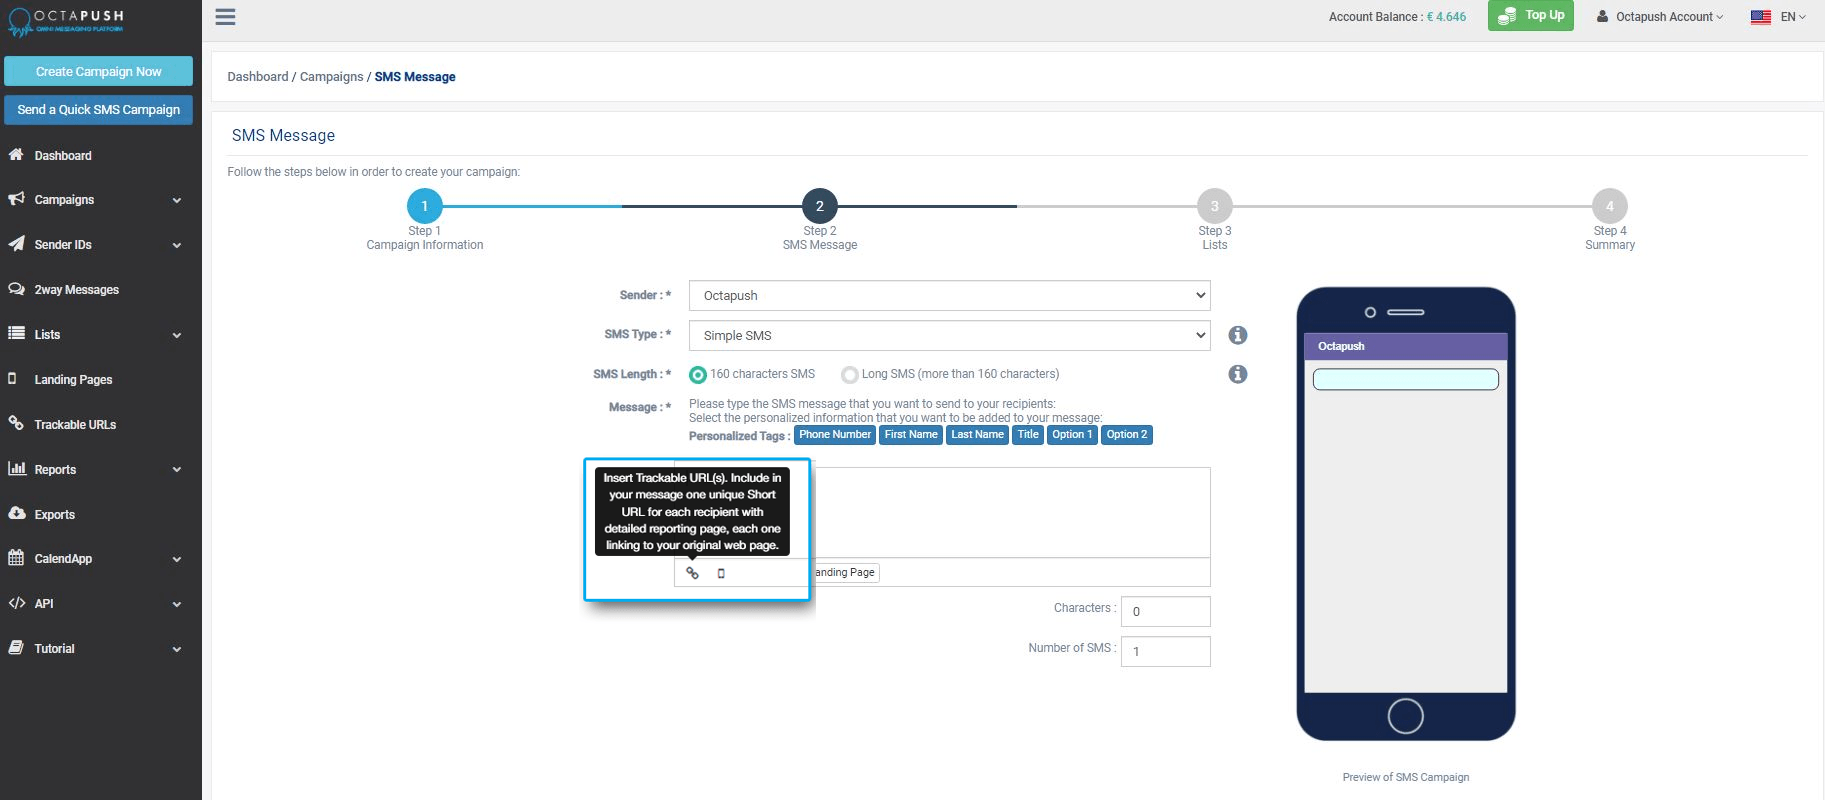This screenshot has width=1825, height=800.
Task: Insert the Last Name tag
Action: pyautogui.click(x=977, y=435)
